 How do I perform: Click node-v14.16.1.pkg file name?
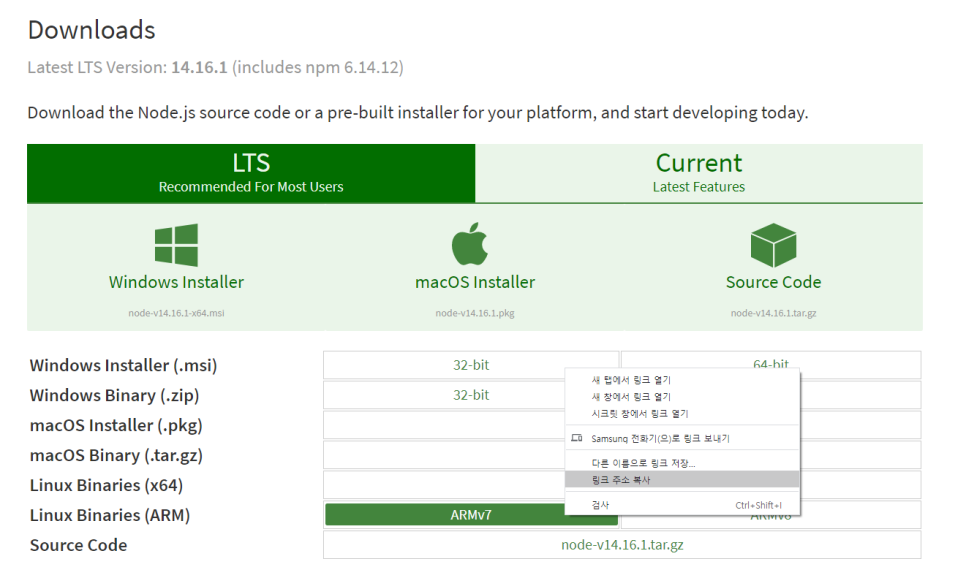[475, 313]
